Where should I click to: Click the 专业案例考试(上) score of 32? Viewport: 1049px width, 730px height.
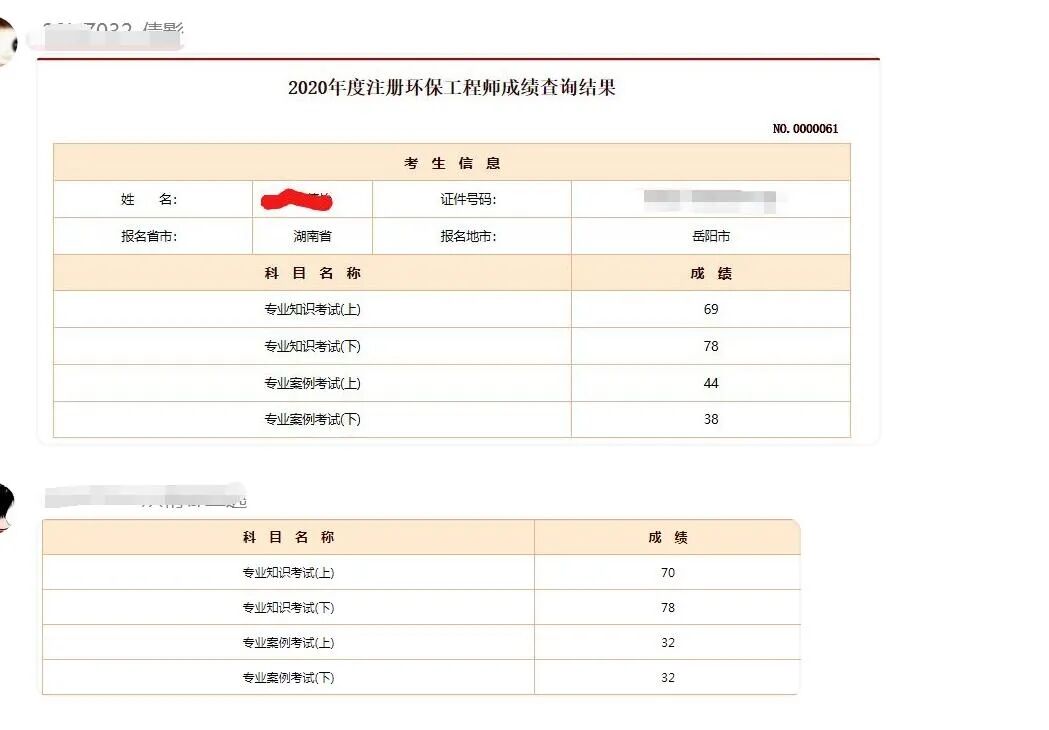(666, 642)
